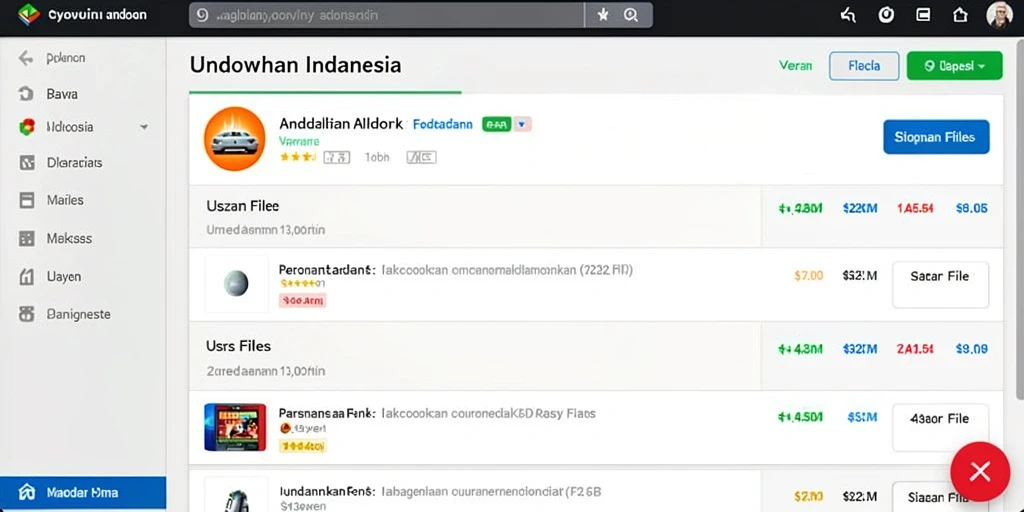Expand the Idicosia sidebar dropdown arrow

tap(144, 127)
